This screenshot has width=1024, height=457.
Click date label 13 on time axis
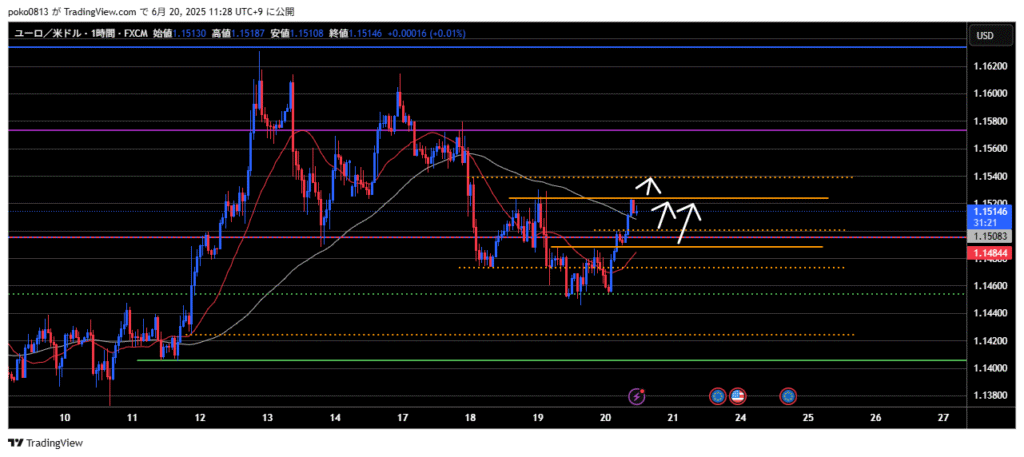click(267, 416)
